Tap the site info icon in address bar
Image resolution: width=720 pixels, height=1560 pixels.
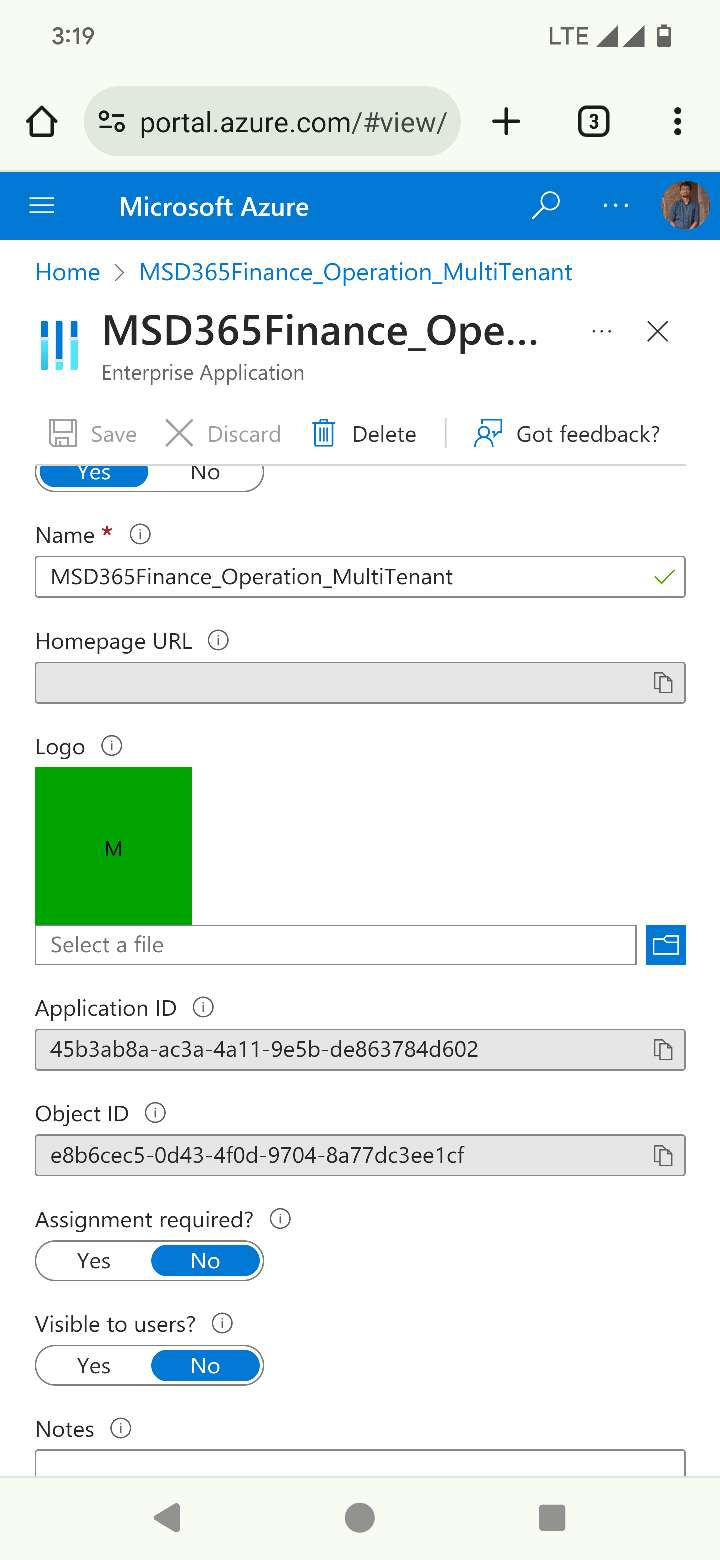tap(111, 122)
